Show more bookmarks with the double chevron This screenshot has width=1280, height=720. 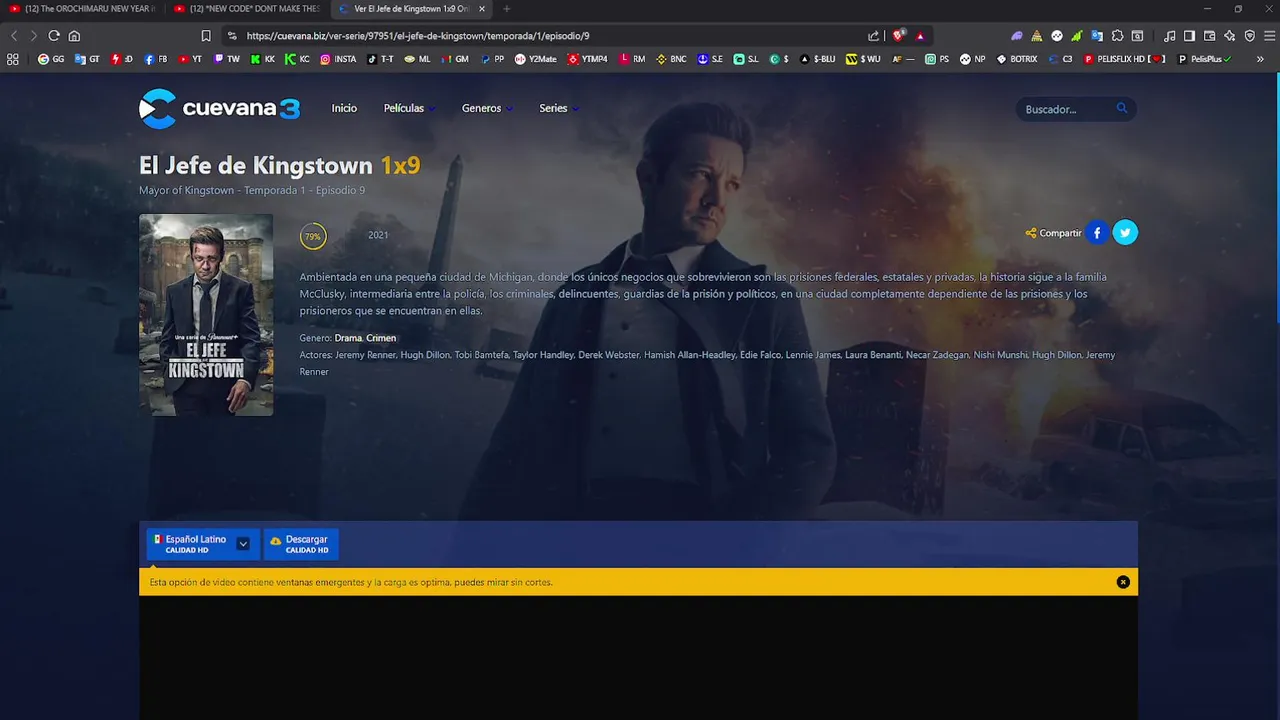coord(1260,59)
